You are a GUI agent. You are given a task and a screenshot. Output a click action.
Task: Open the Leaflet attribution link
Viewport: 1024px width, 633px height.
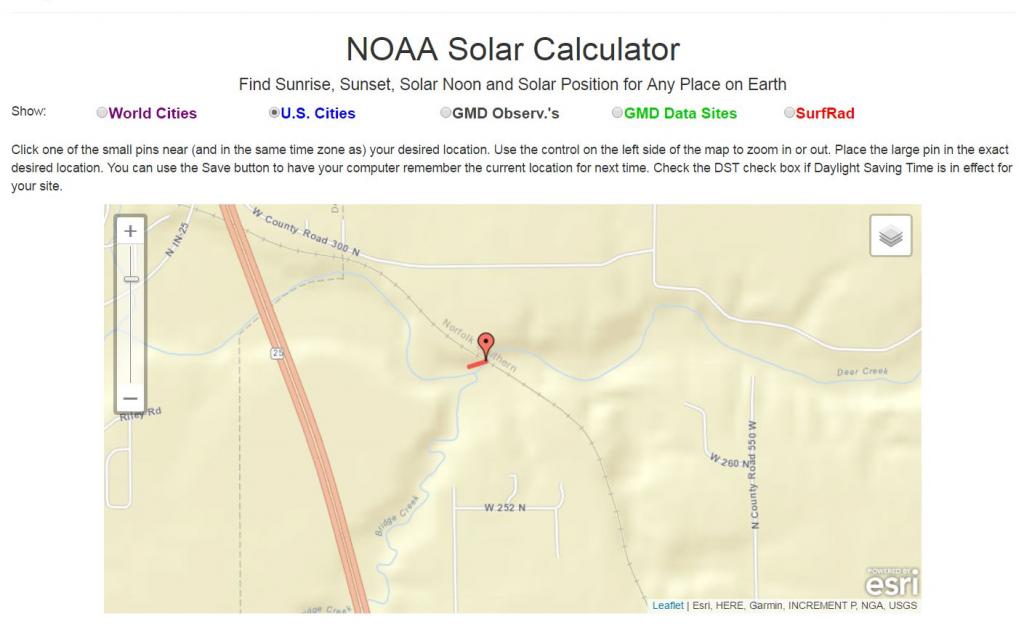pos(667,605)
